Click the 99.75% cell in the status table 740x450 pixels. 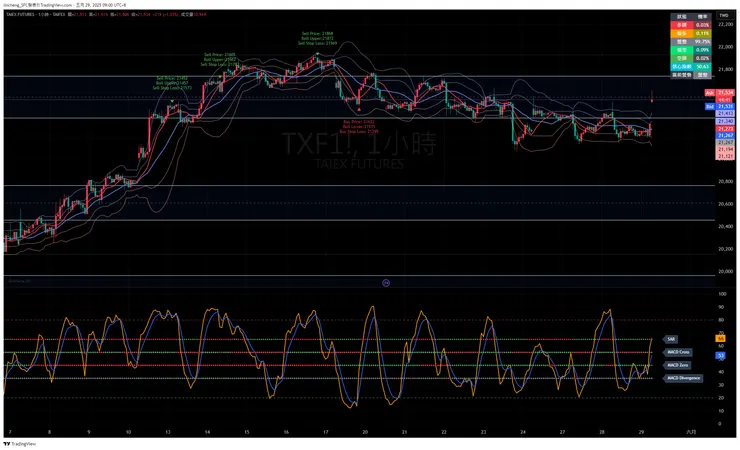pyautogui.click(x=702, y=42)
